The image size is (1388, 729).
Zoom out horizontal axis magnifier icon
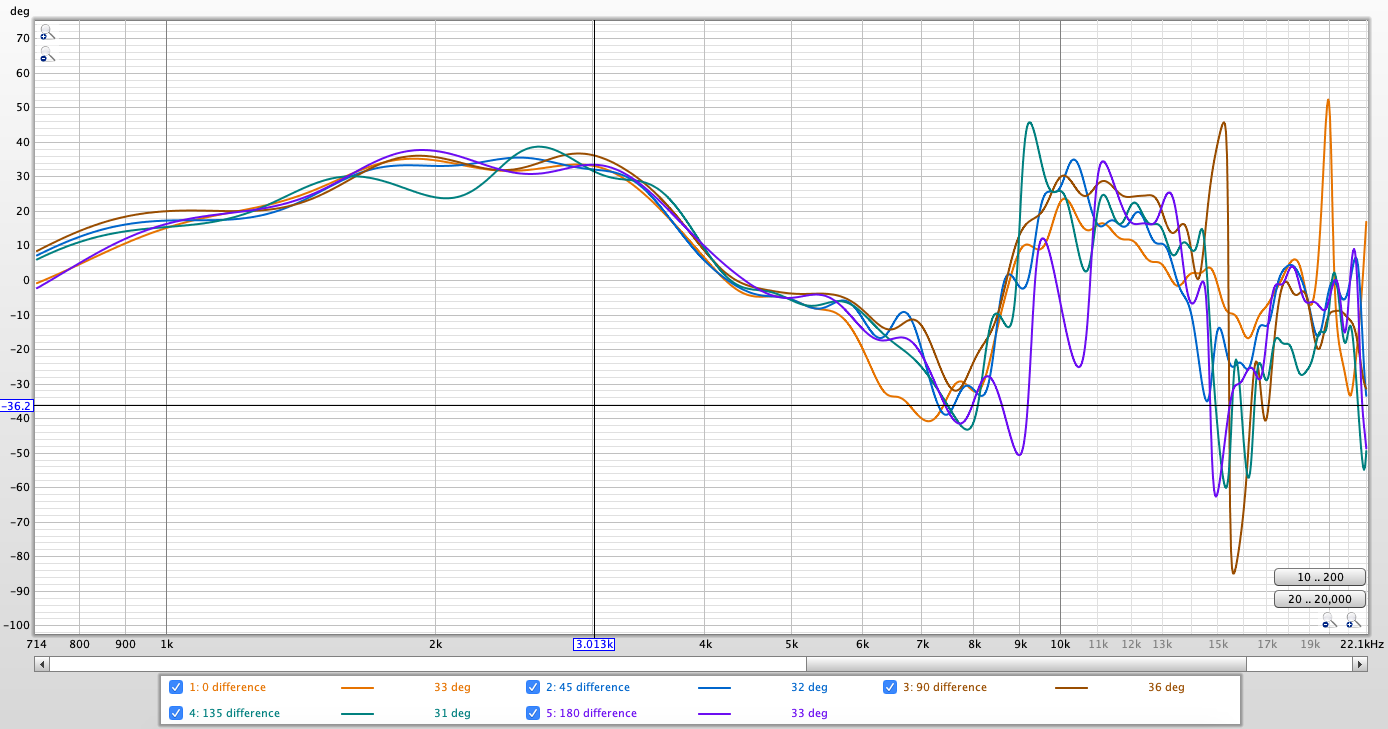[x=1328, y=621]
